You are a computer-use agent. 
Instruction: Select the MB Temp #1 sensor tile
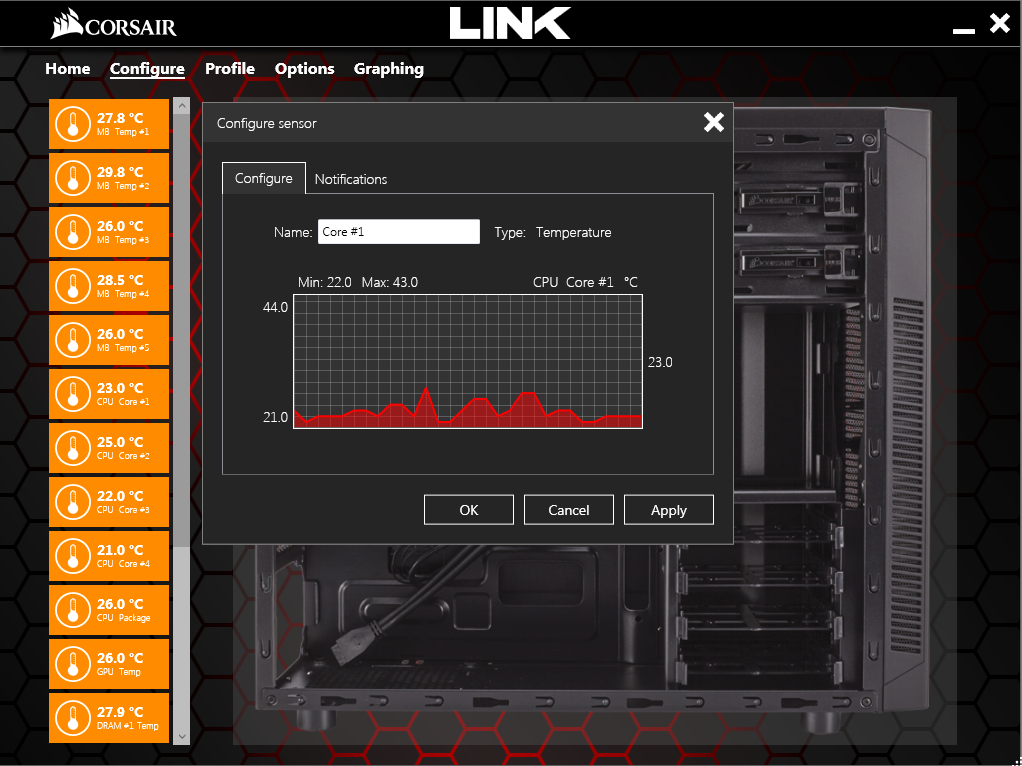[x=109, y=124]
